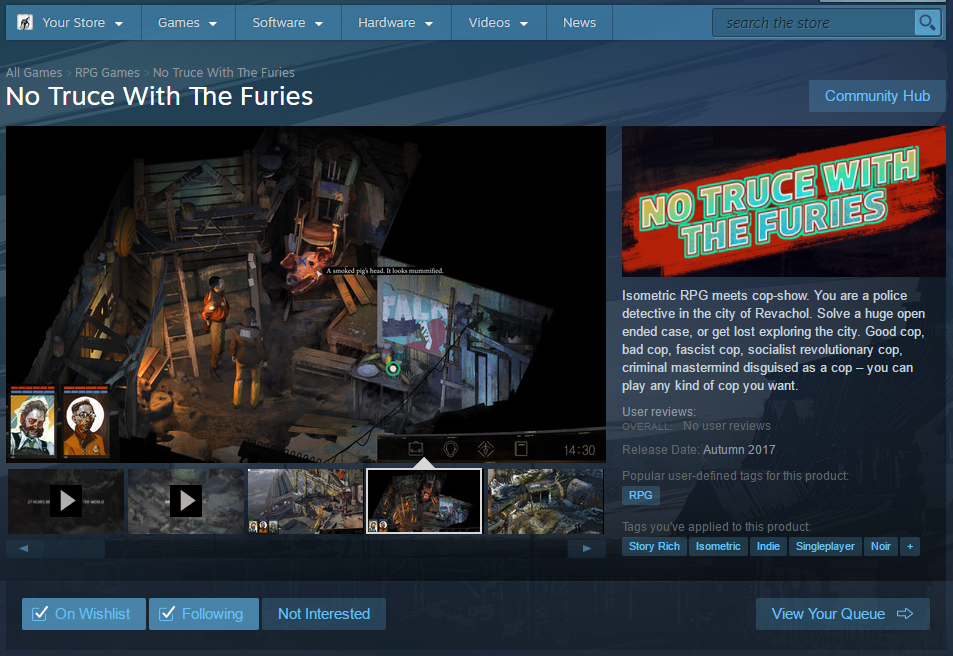Click the Indie tag

768,547
